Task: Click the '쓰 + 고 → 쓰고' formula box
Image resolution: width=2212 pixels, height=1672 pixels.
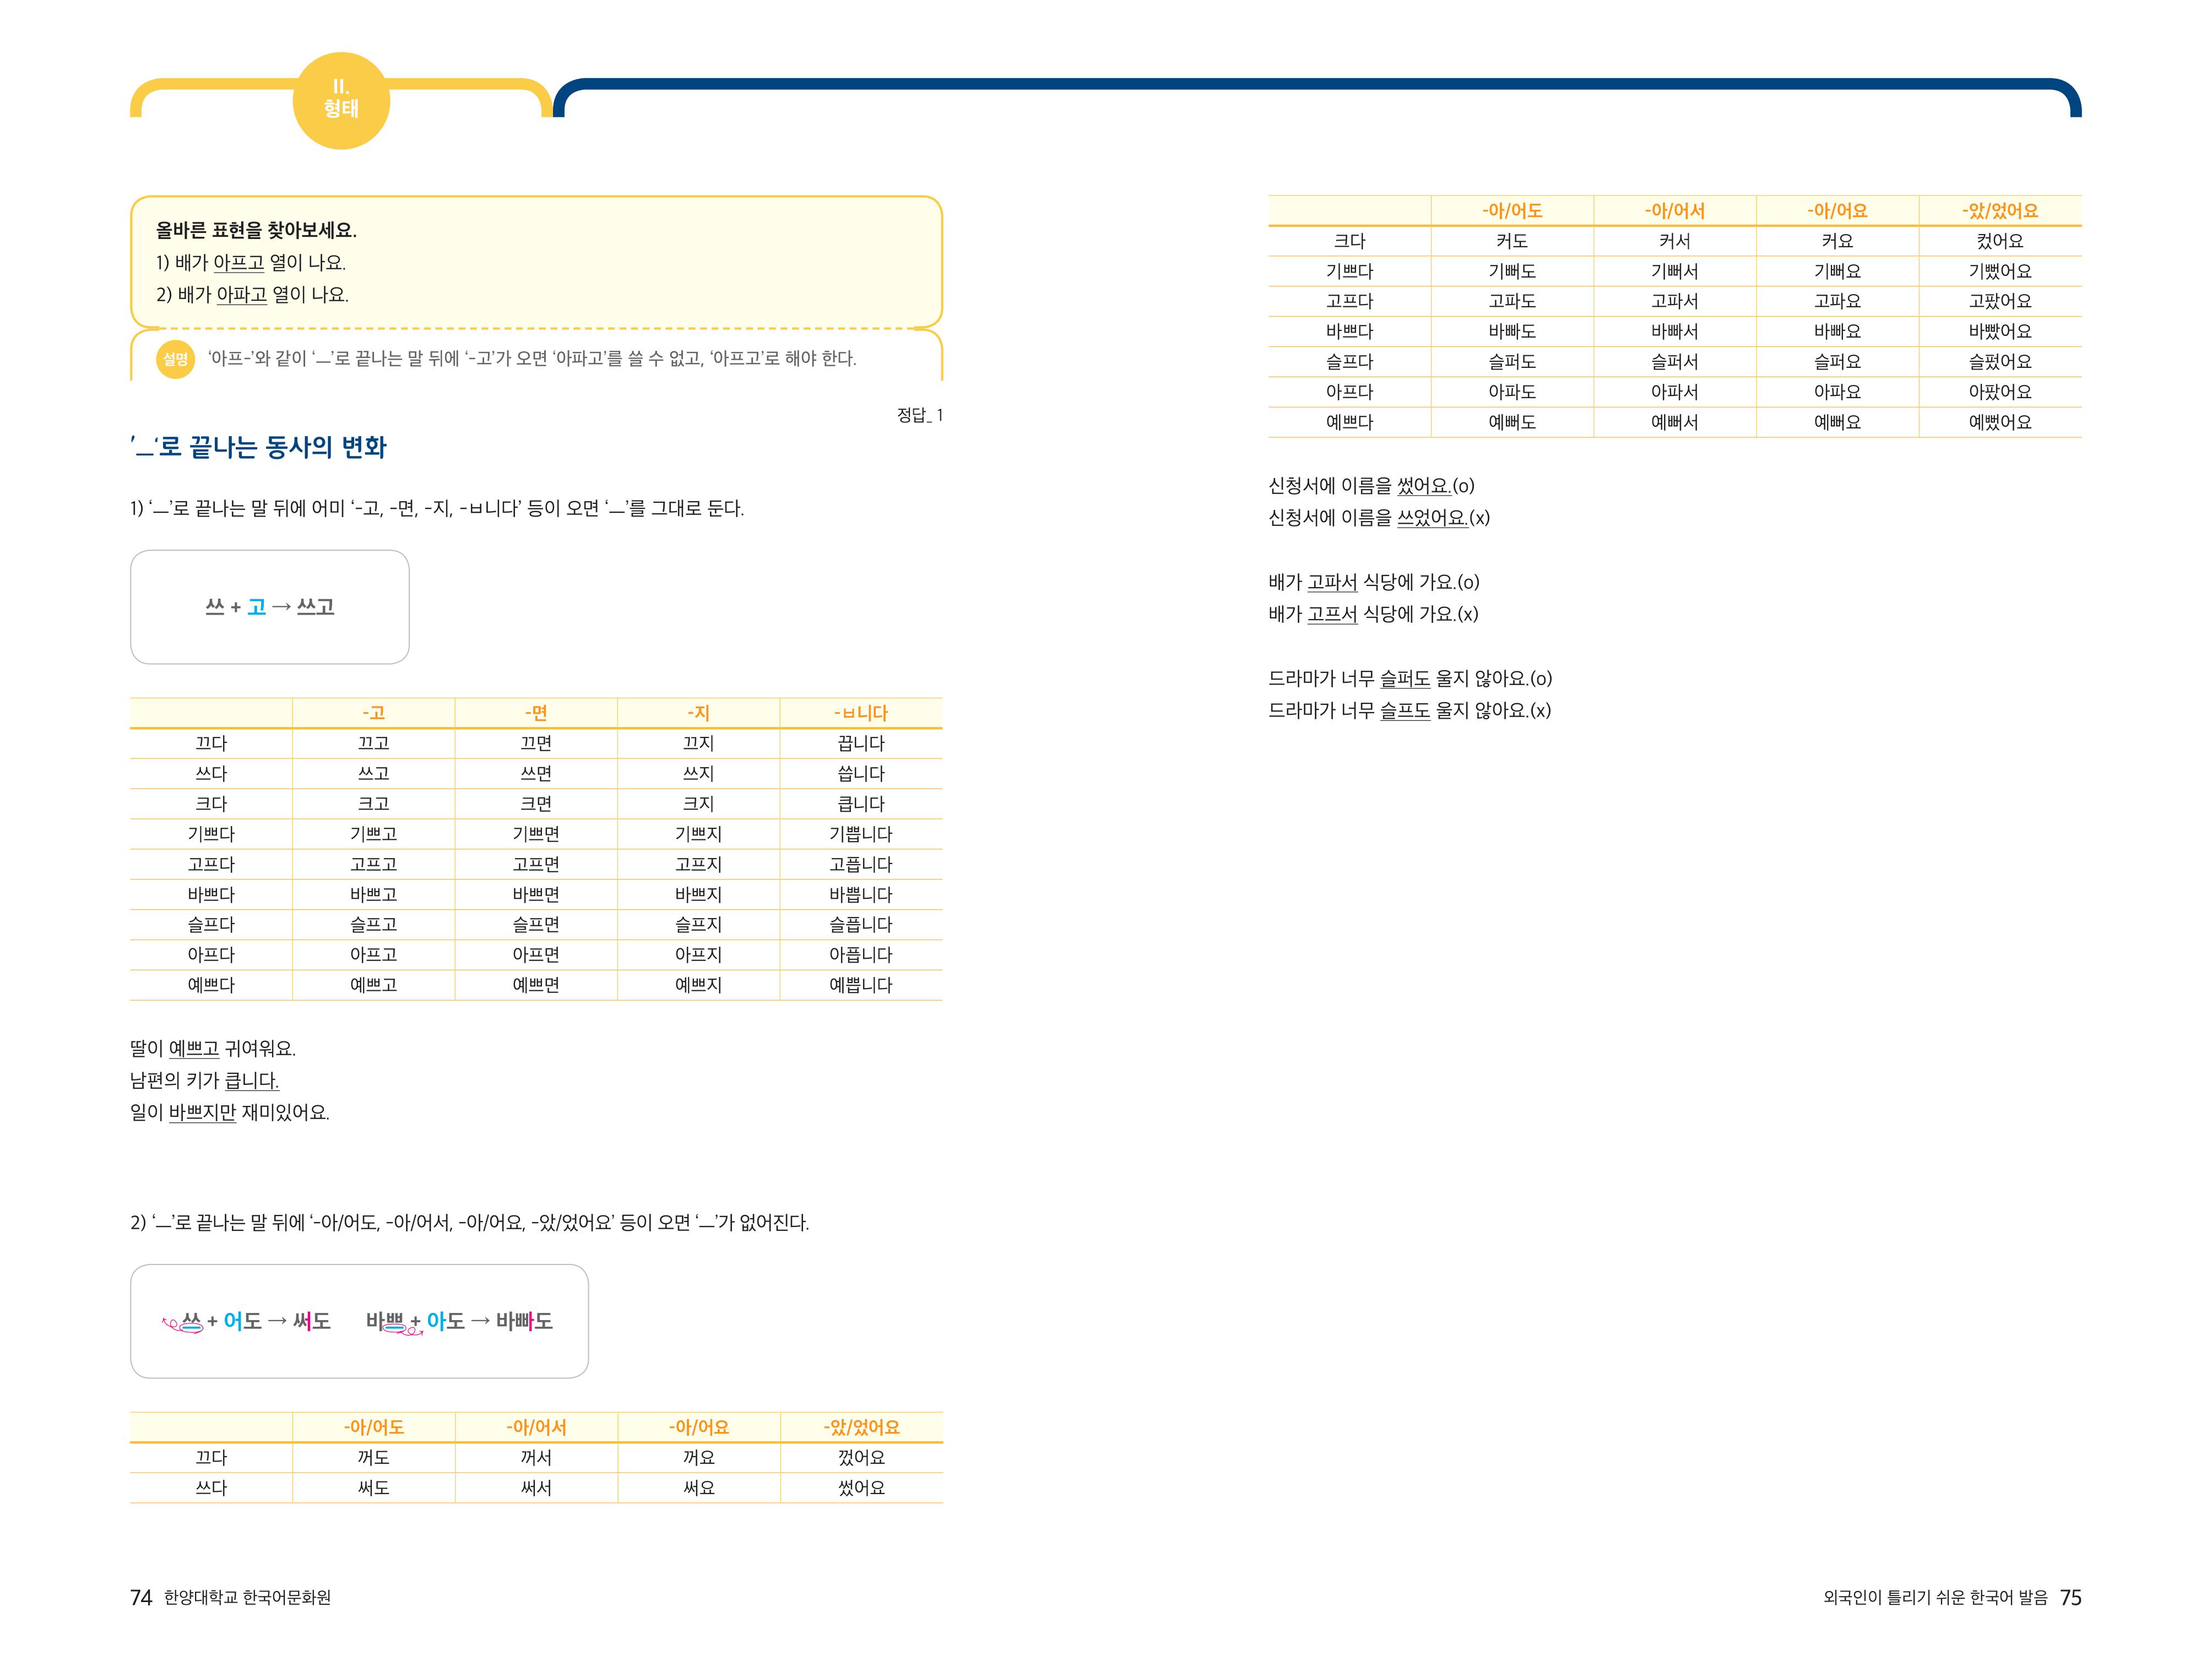Action: [269, 607]
